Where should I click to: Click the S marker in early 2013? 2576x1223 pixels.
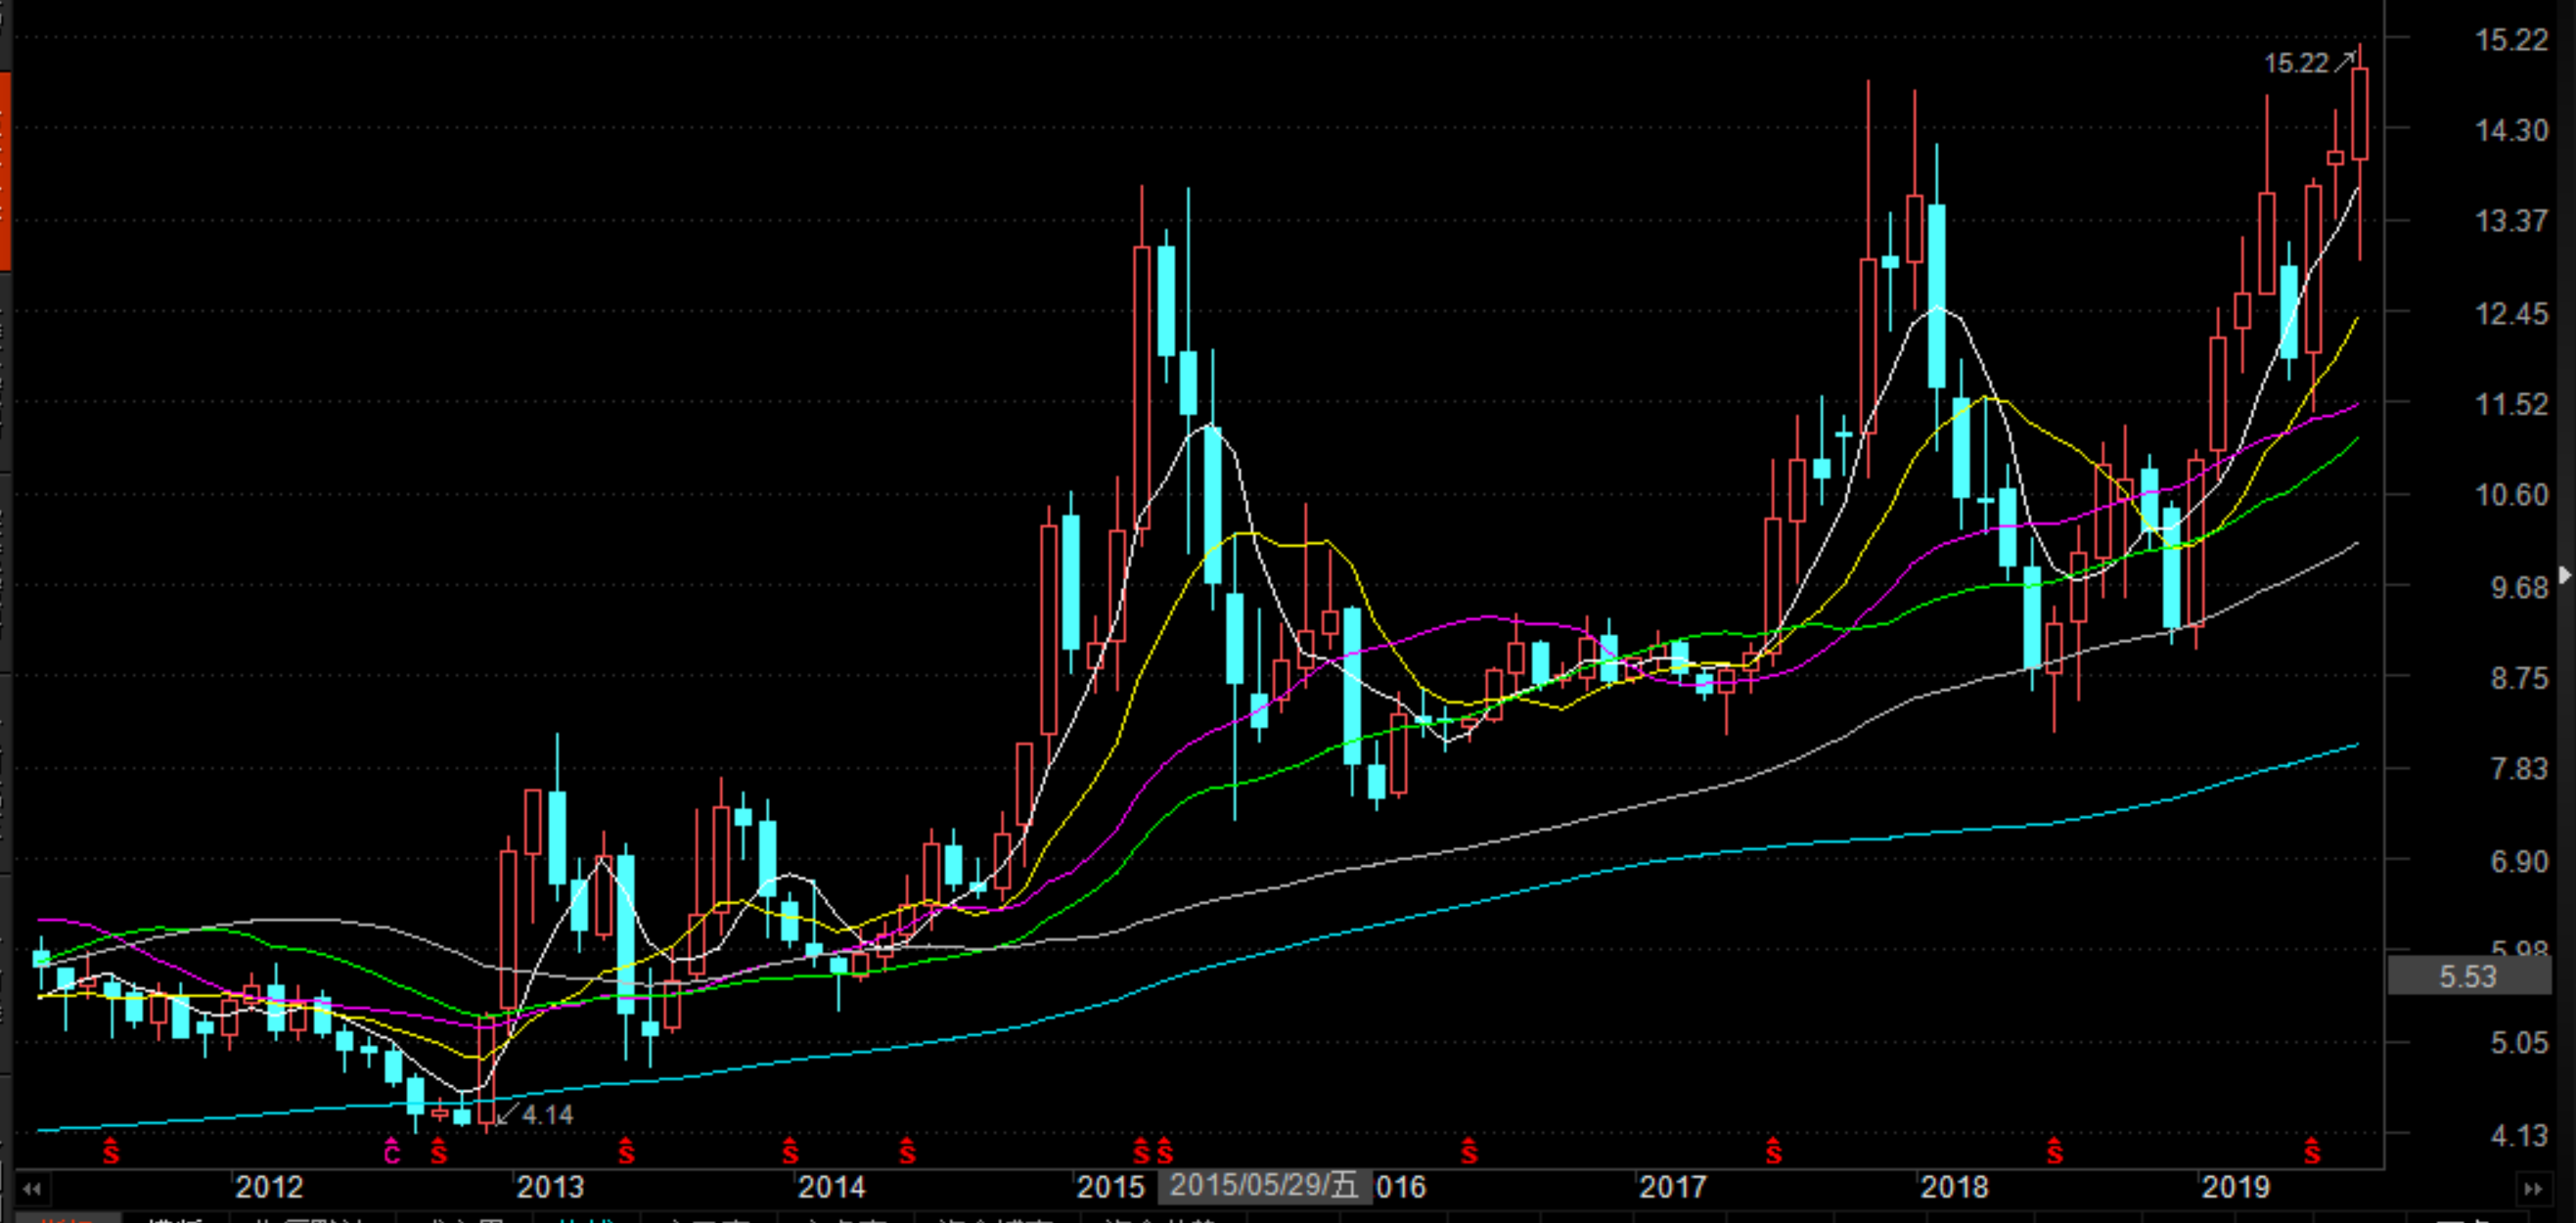[626, 1154]
